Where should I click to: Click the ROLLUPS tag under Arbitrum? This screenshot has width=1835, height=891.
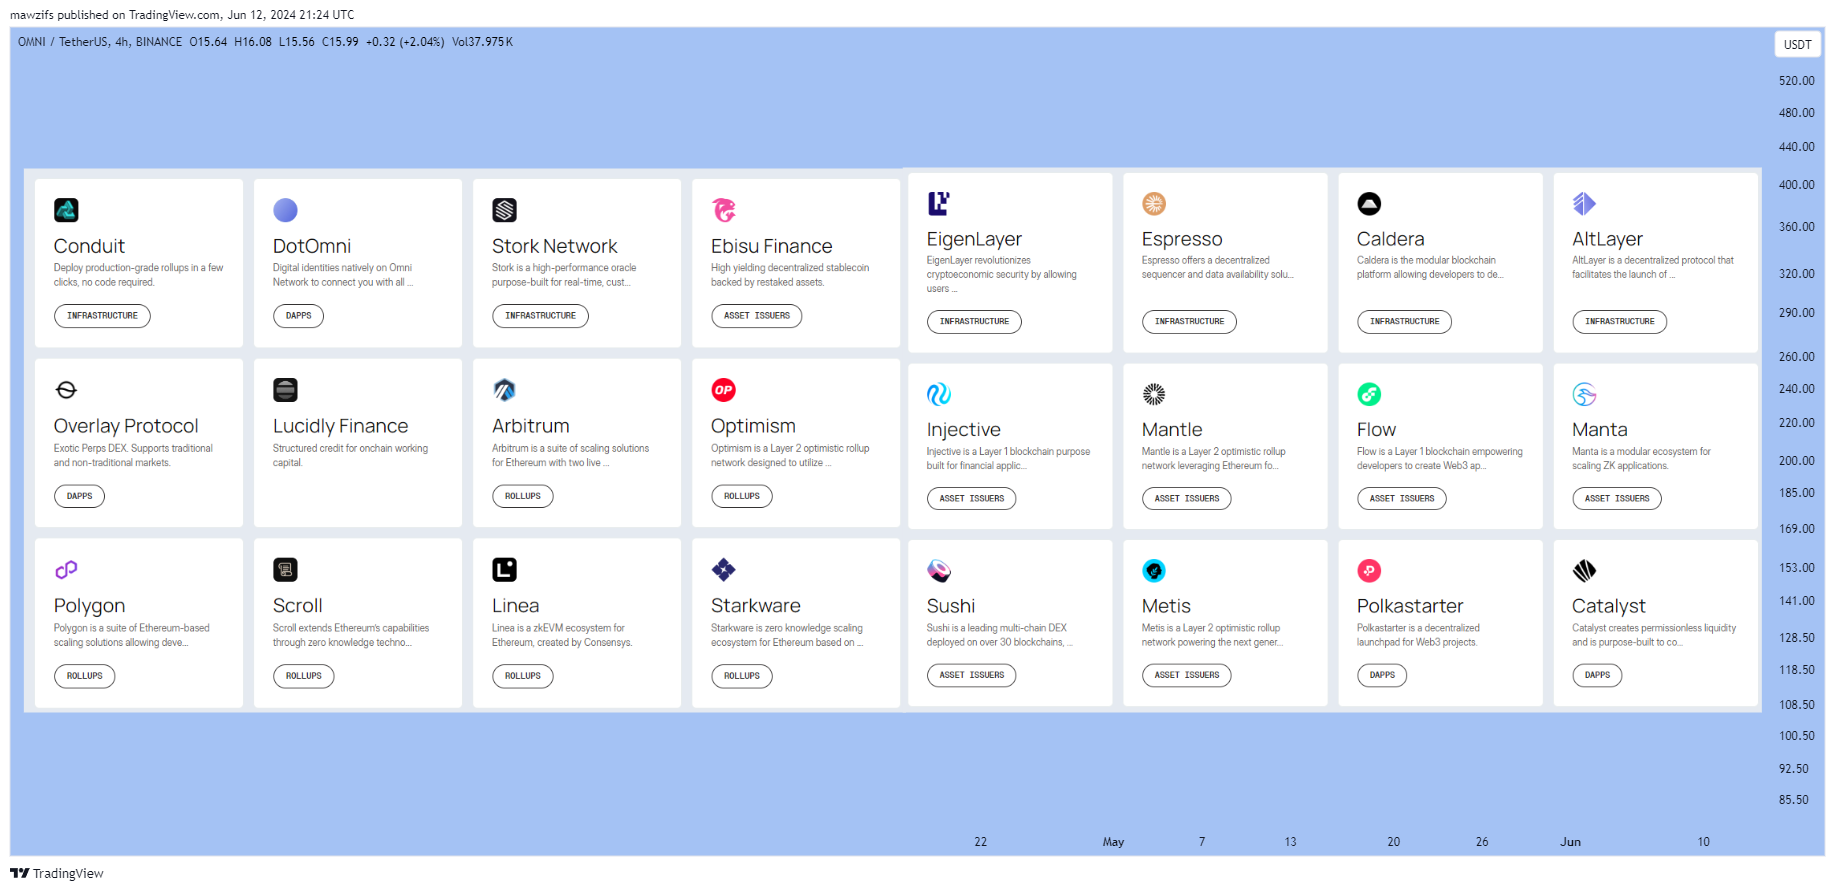click(x=522, y=496)
